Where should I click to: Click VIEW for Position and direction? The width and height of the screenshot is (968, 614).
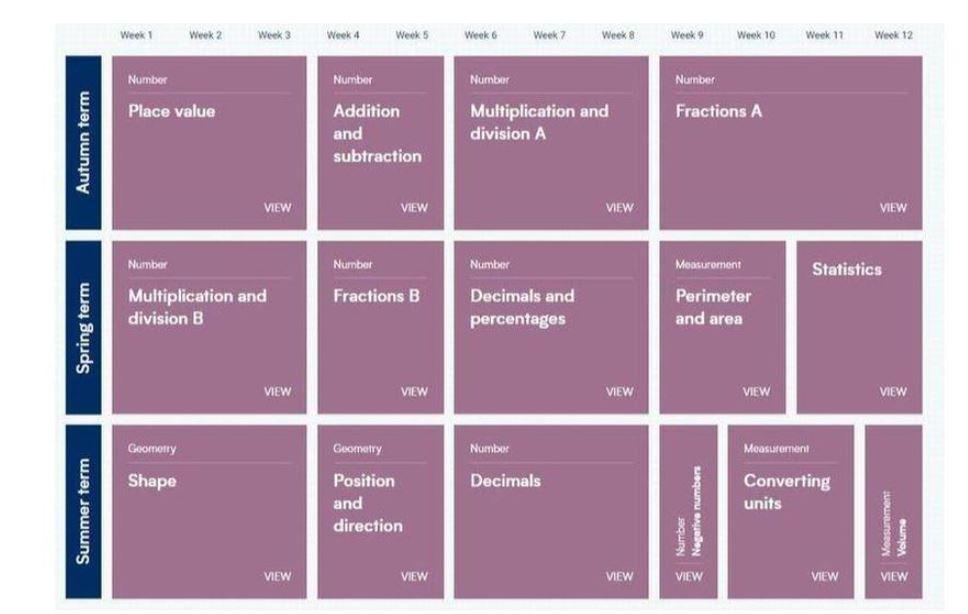(x=414, y=576)
